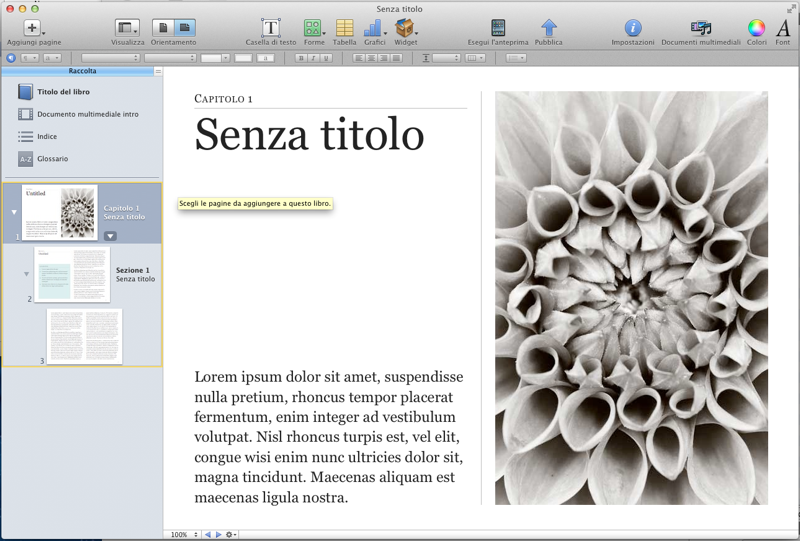Open the Colori color wheel
Viewport: 800px width, 541px height.
(x=756, y=28)
